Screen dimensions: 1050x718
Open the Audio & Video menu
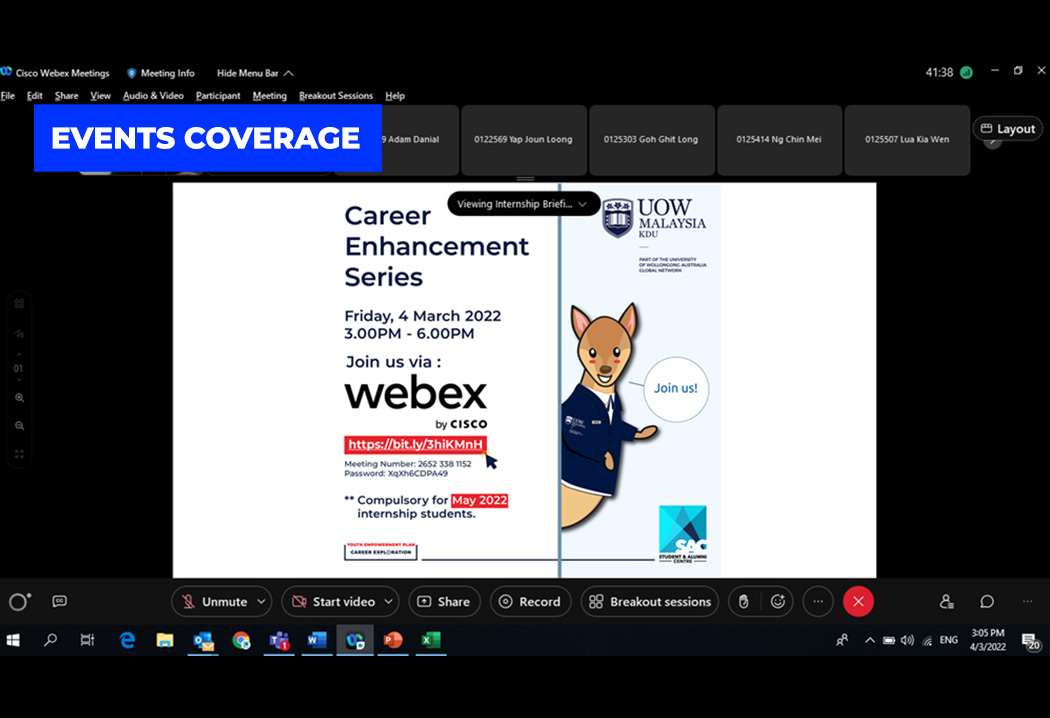(153, 96)
